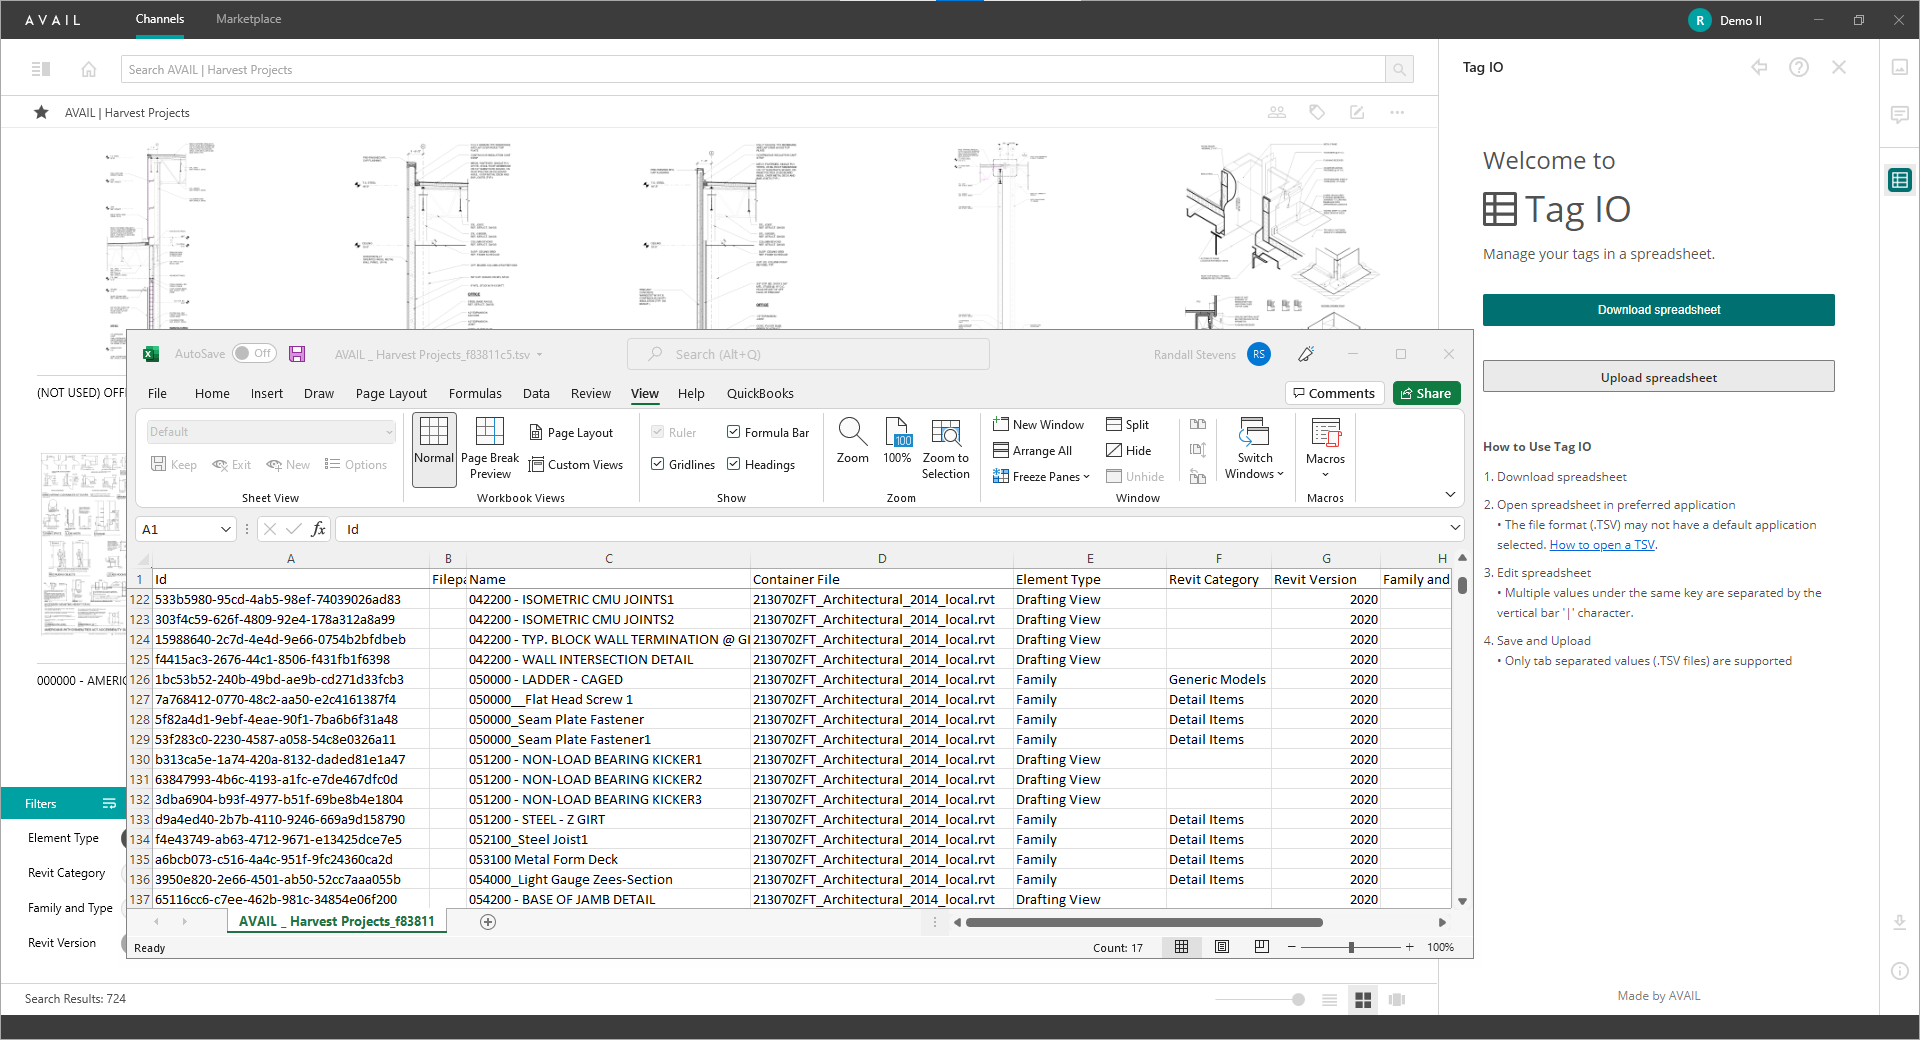Toggle the AVAIL sidebar panel icon

point(41,69)
